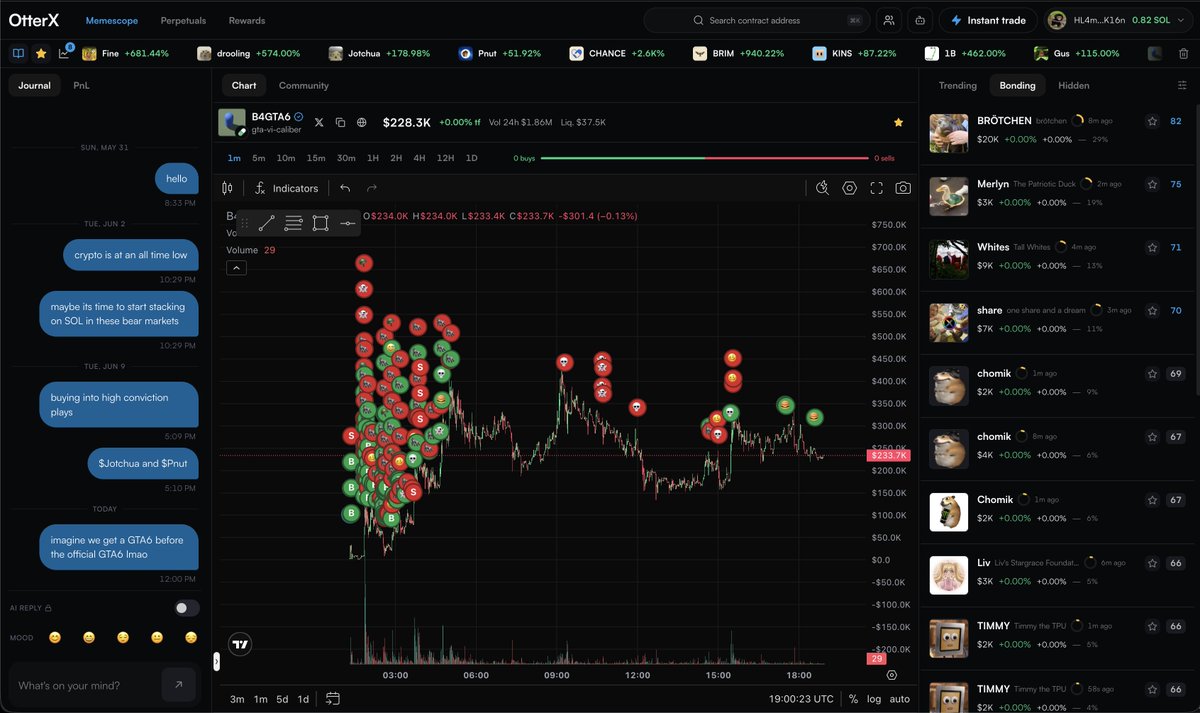The height and width of the screenshot is (713, 1200).
Task: Switch to the Trending tab
Action: pyautogui.click(x=957, y=85)
